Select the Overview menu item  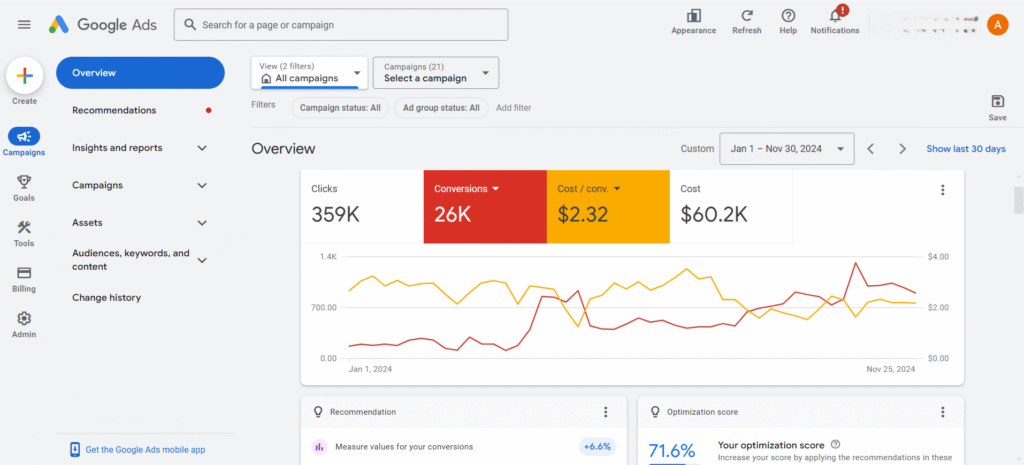(x=140, y=72)
